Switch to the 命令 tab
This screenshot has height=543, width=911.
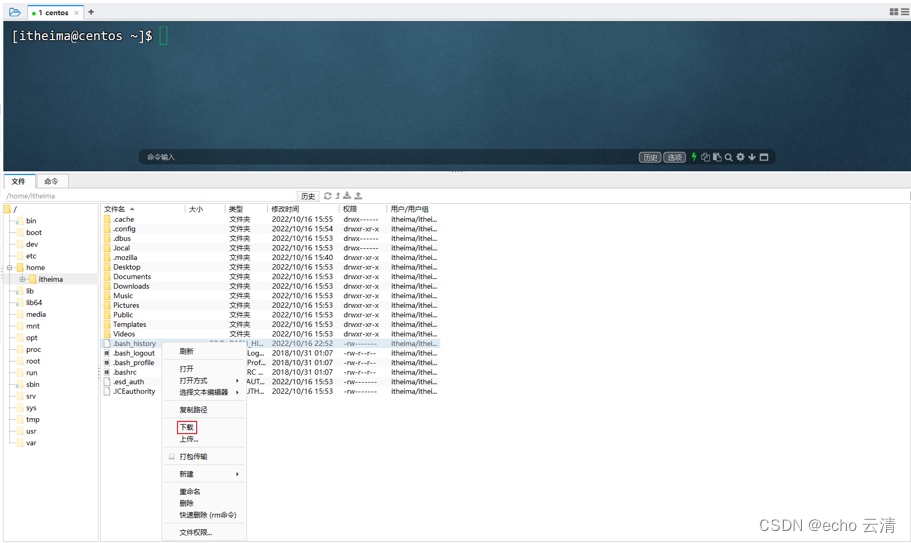pos(52,181)
